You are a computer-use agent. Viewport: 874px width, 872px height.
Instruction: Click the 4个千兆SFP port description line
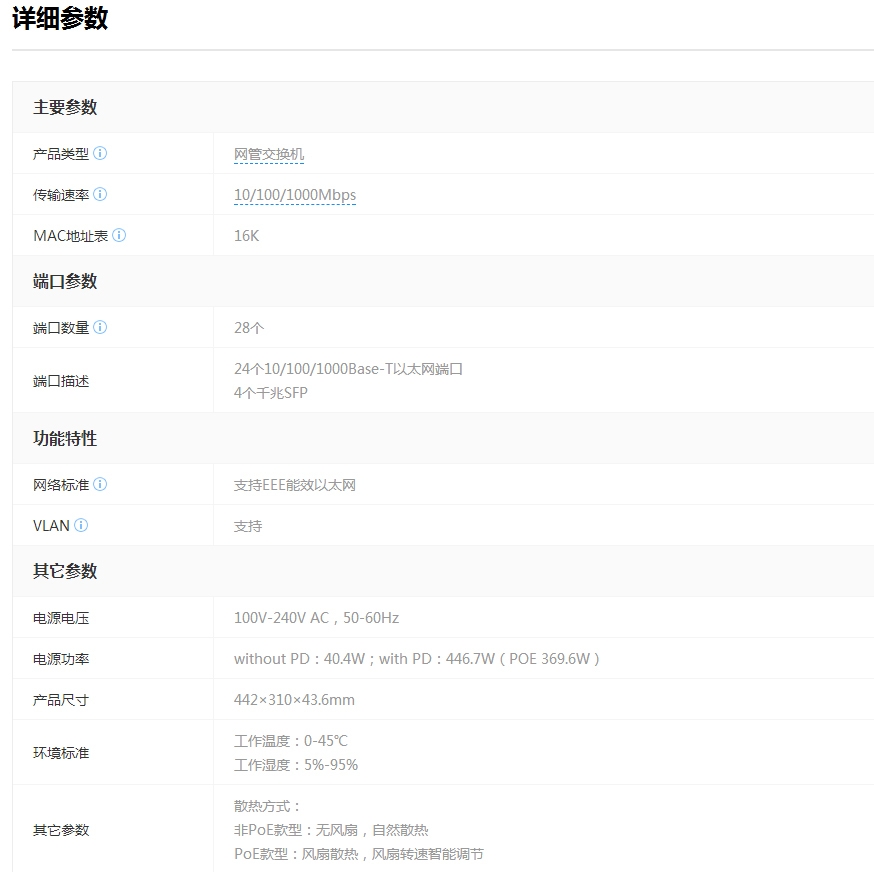coord(271,393)
